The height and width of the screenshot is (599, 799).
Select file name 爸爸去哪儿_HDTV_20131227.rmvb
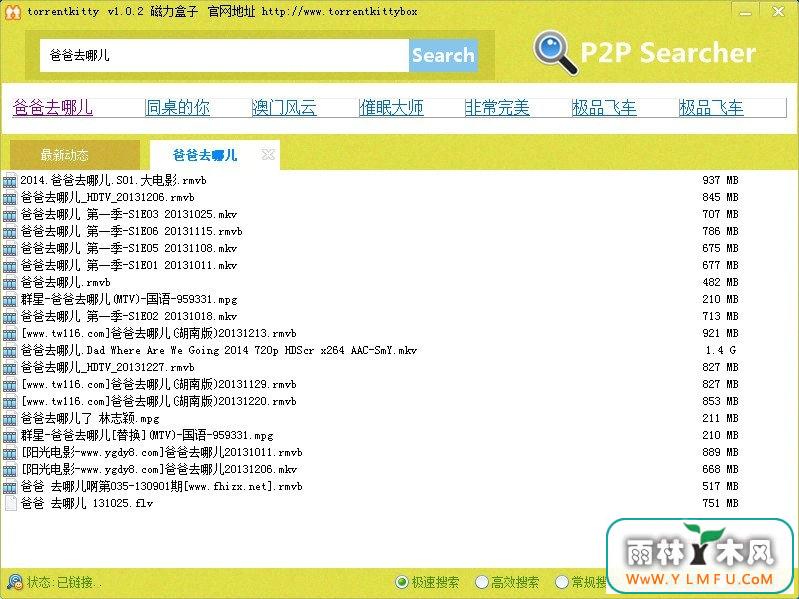tap(108, 367)
